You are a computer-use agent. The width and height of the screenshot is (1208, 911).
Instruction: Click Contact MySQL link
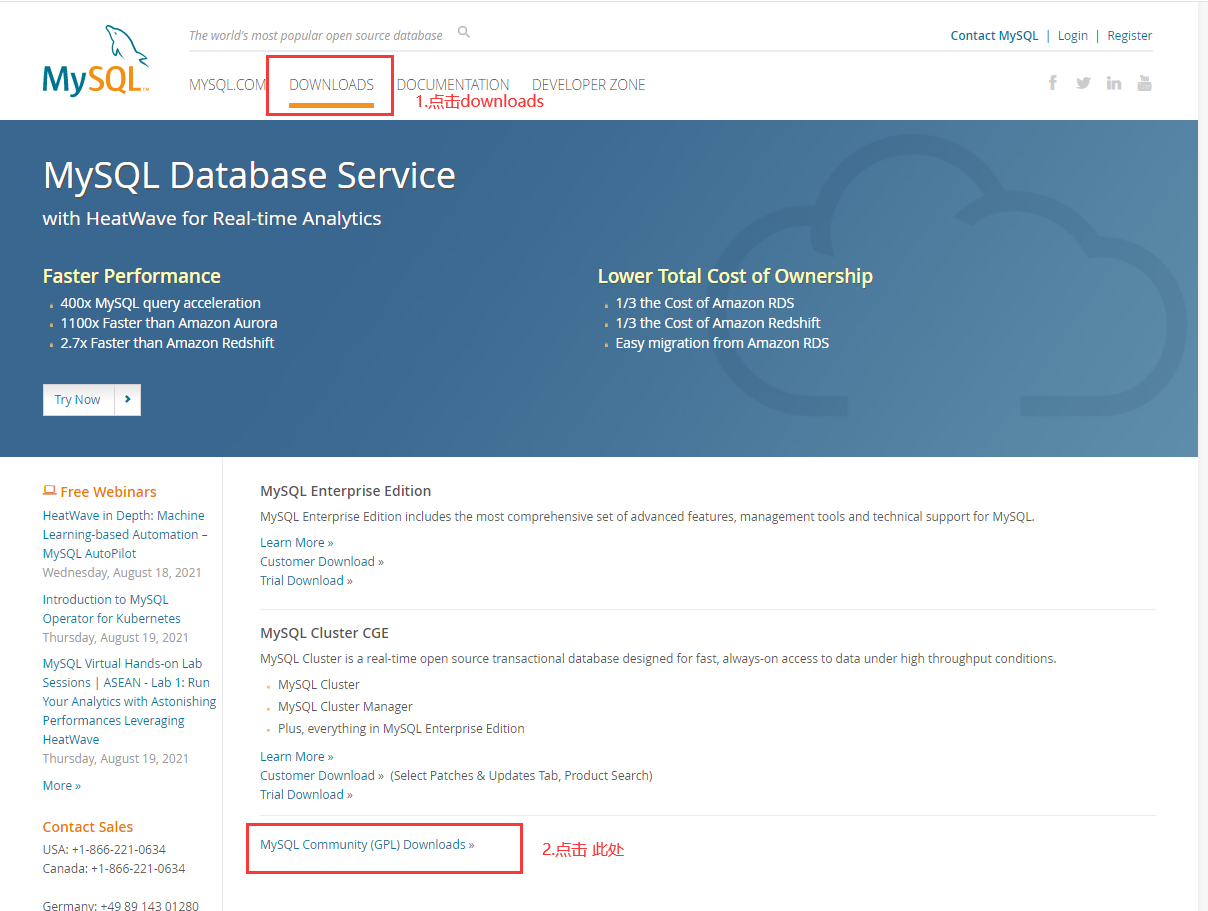[x=994, y=35]
